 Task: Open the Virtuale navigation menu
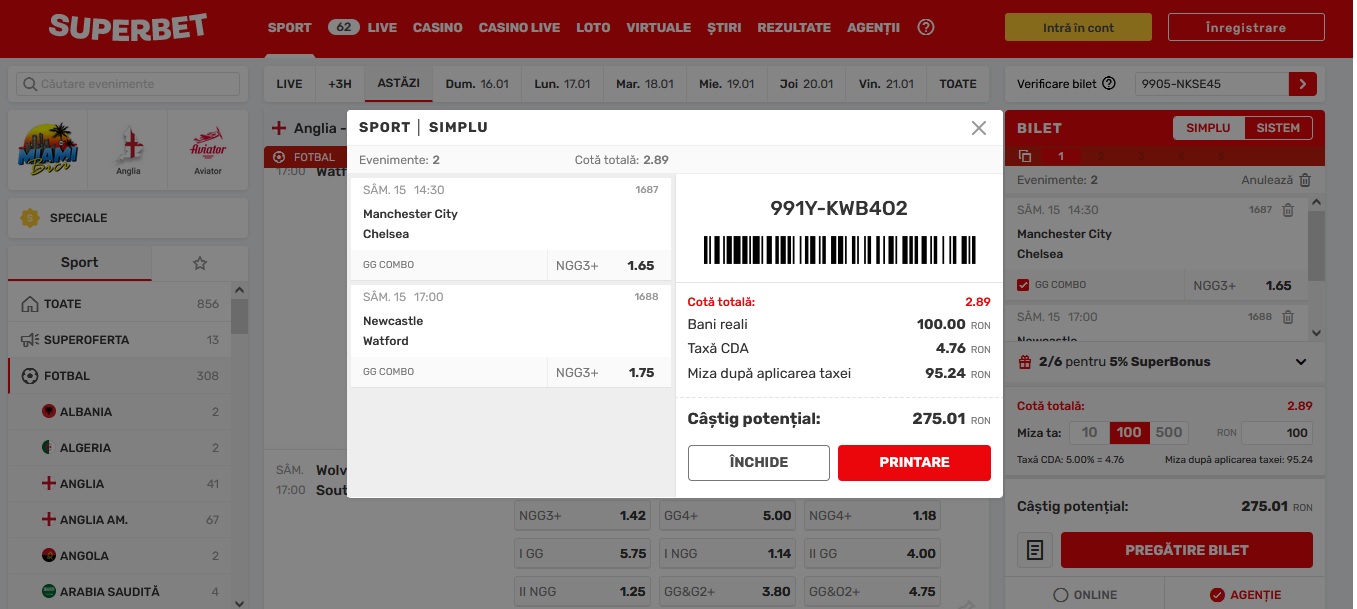click(x=658, y=28)
